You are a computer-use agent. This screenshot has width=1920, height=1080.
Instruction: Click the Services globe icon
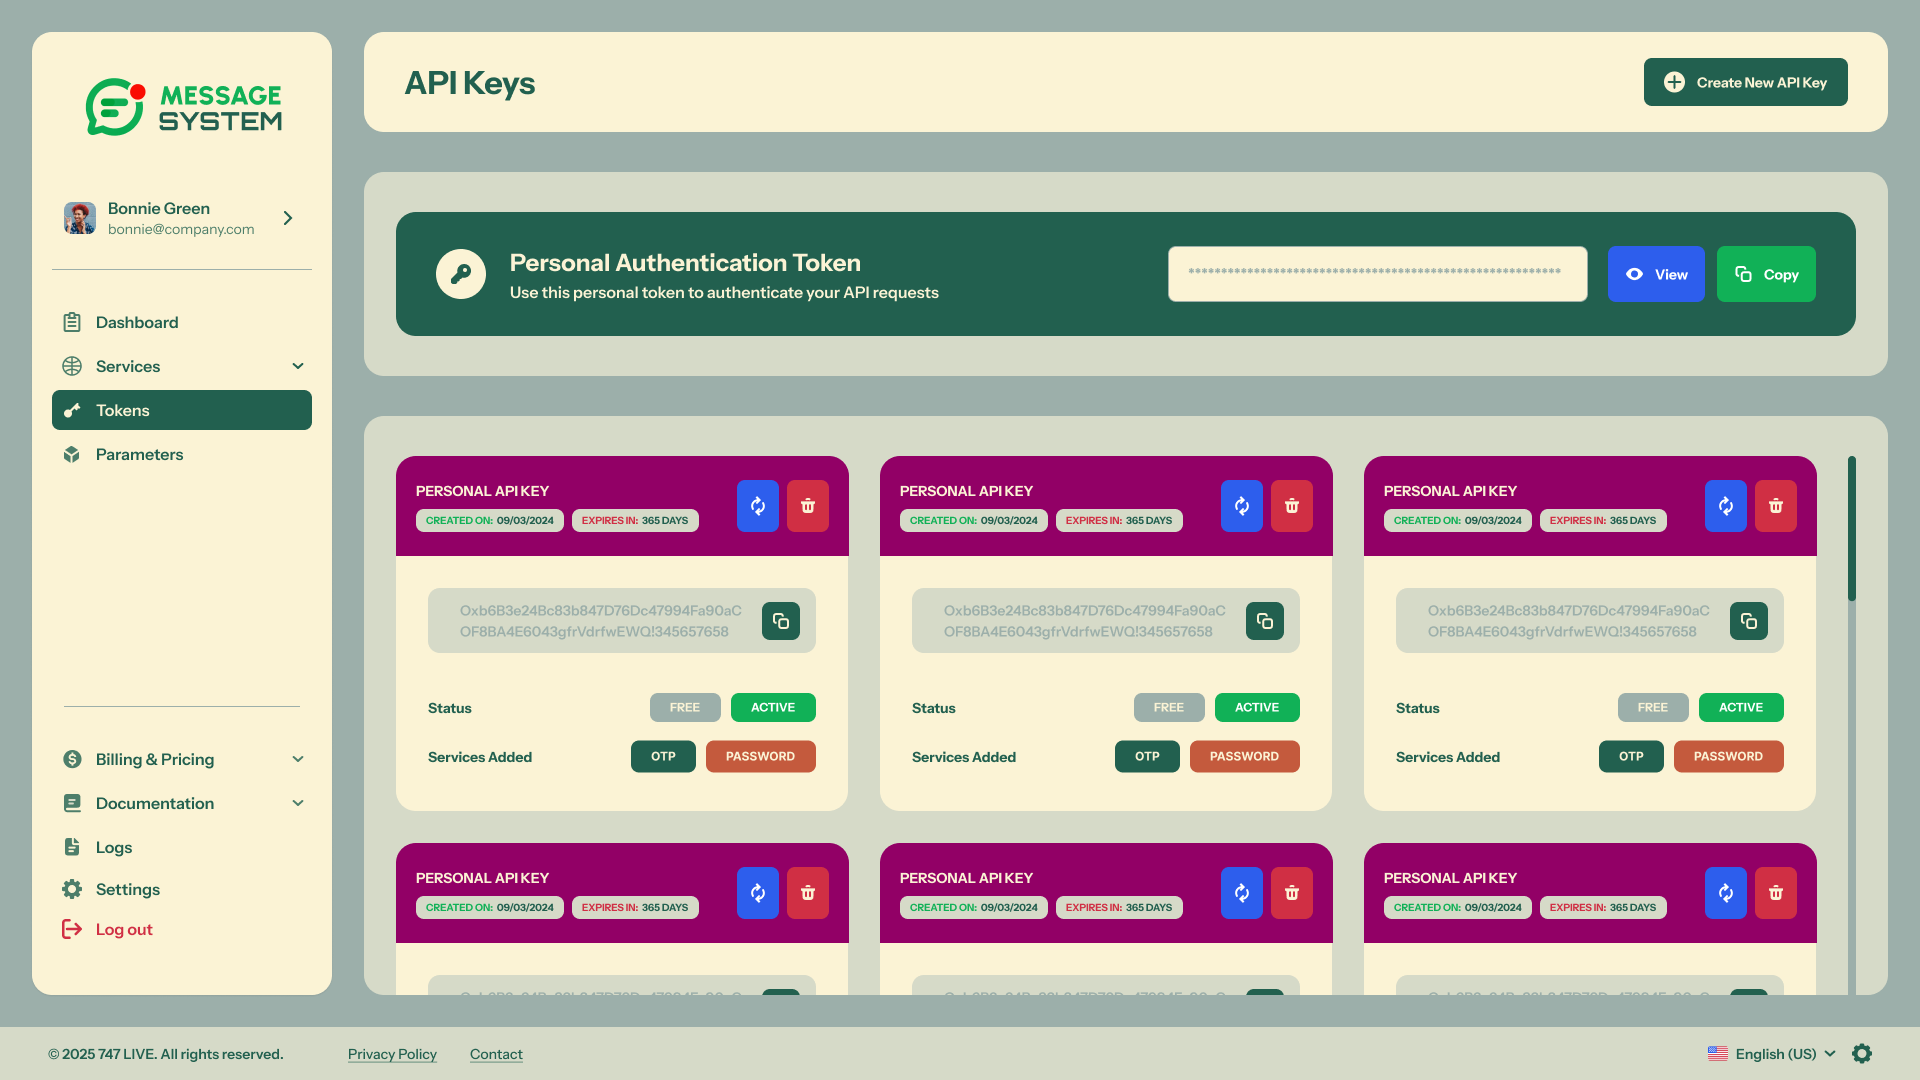[72, 366]
